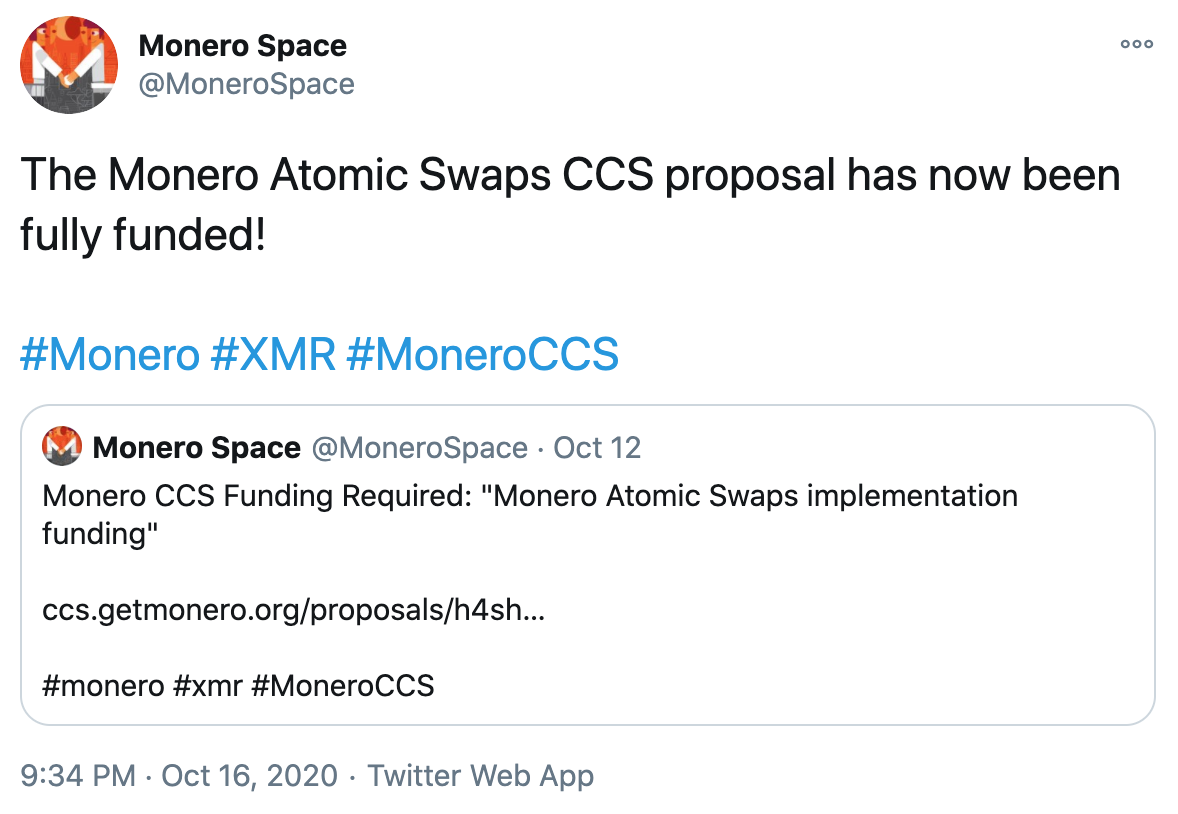
Task: Click the Monero Space display name
Action: click(x=244, y=45)
